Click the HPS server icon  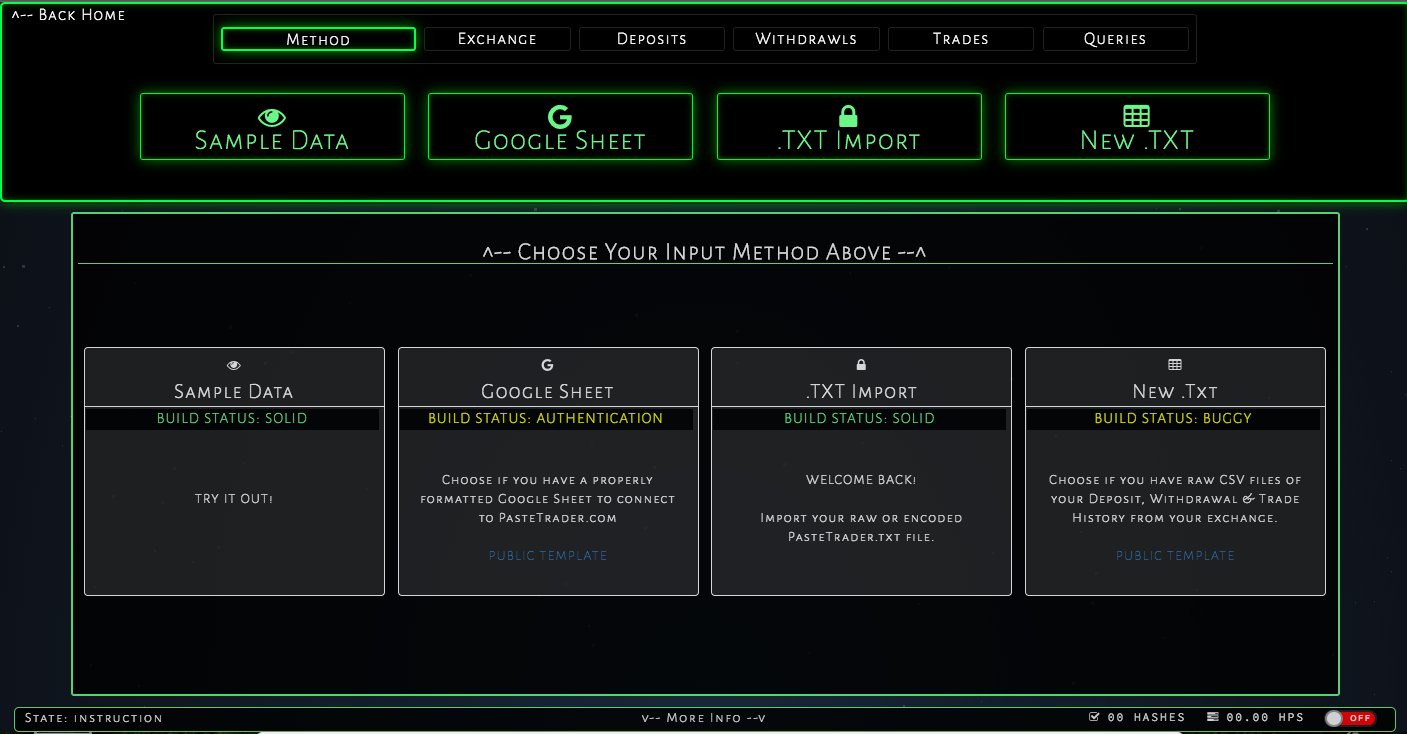(x=1213, y=717)
